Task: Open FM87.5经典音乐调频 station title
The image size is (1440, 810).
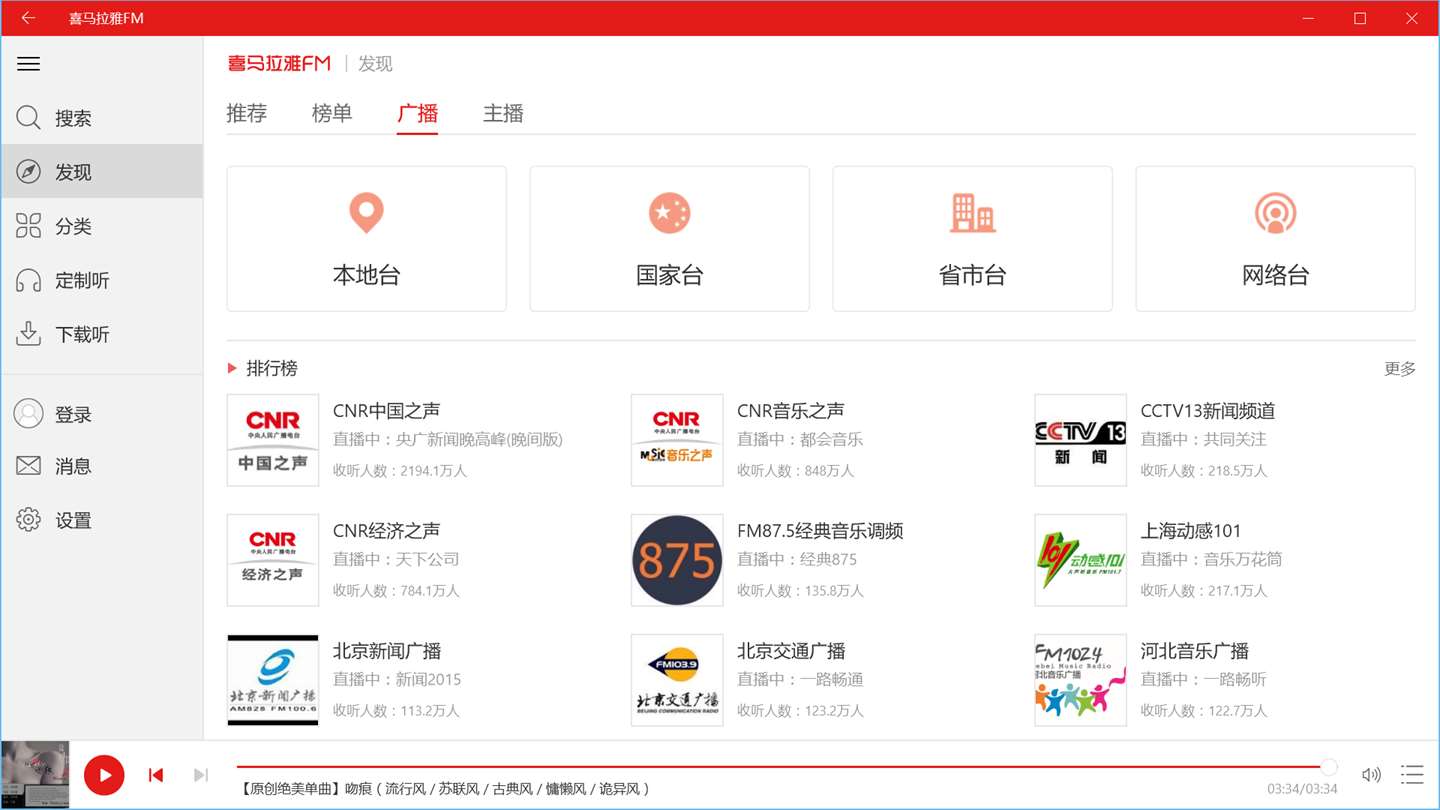Action: coord(820,531)
